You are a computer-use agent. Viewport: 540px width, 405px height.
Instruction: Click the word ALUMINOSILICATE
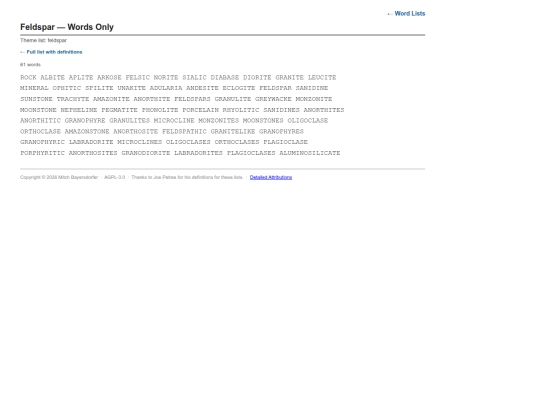pos(310,153)
